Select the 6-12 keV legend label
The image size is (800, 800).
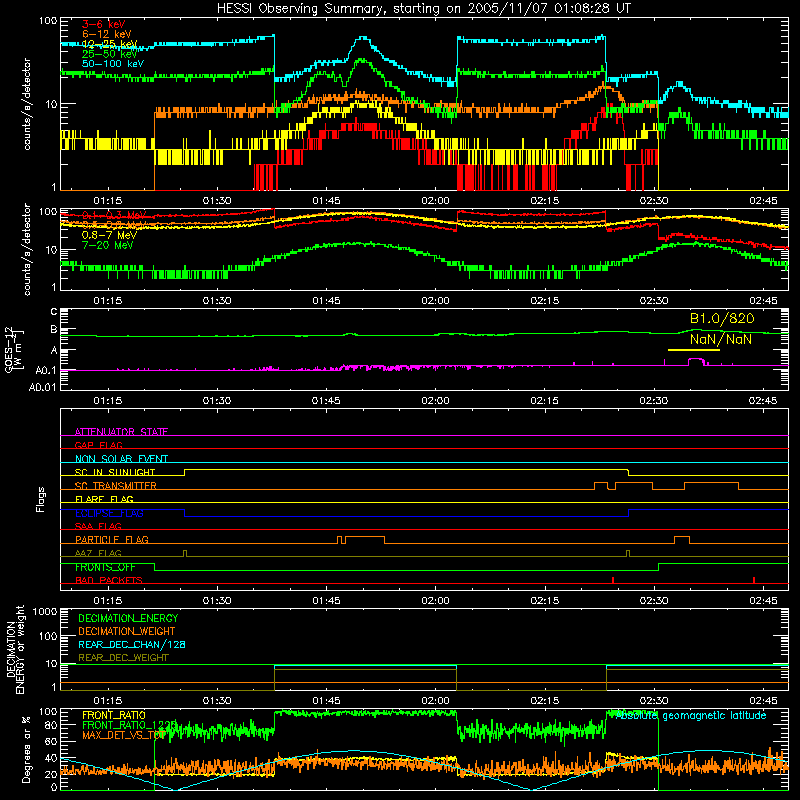(107, 34)
